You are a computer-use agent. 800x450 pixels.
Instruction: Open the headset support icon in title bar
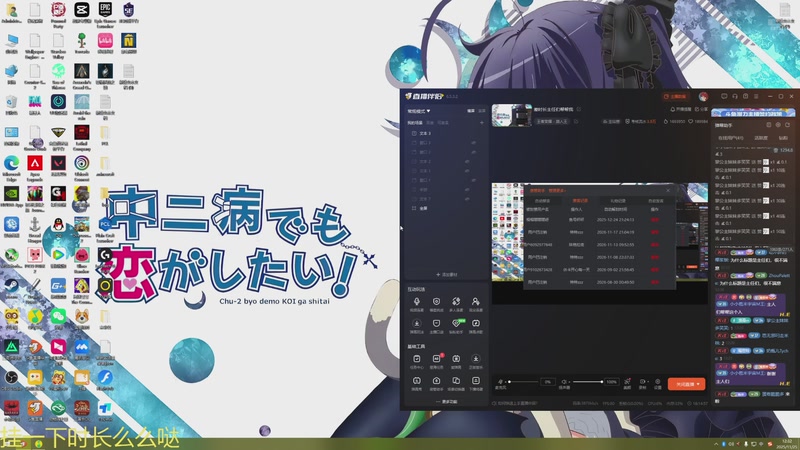pos(735,96)
